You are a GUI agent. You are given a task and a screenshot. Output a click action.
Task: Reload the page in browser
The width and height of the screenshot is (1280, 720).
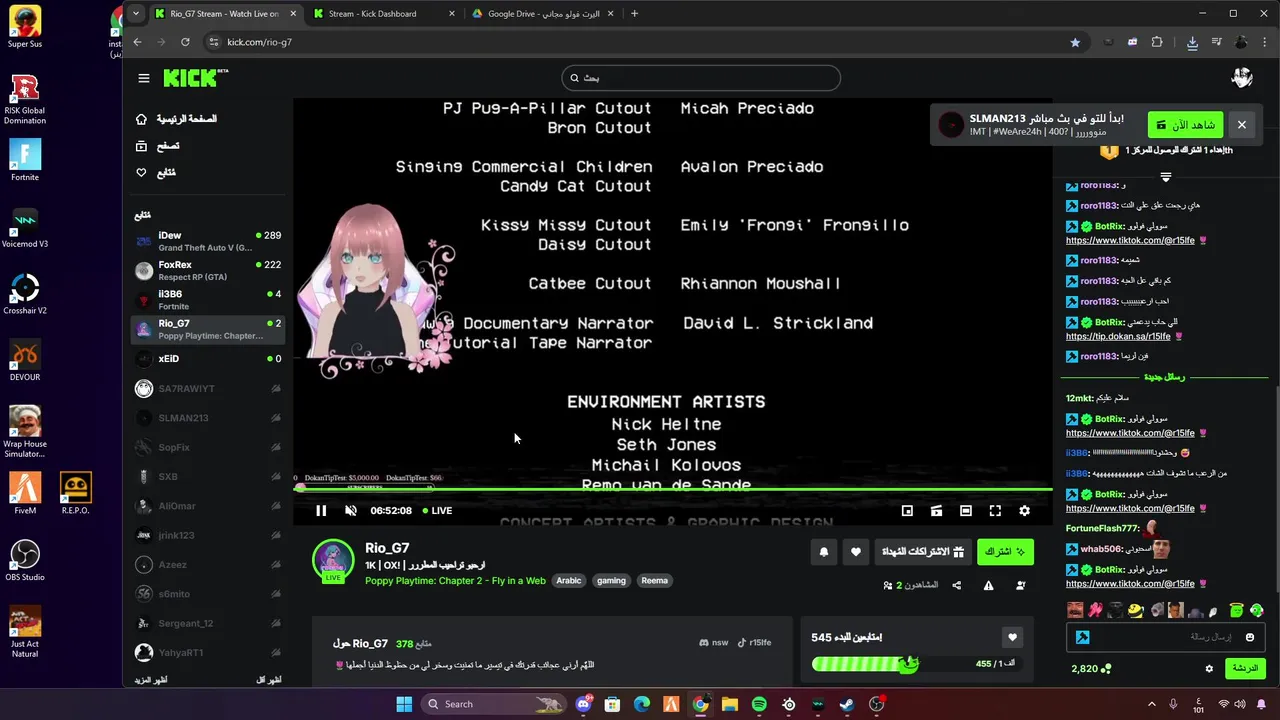click(185, 42)
